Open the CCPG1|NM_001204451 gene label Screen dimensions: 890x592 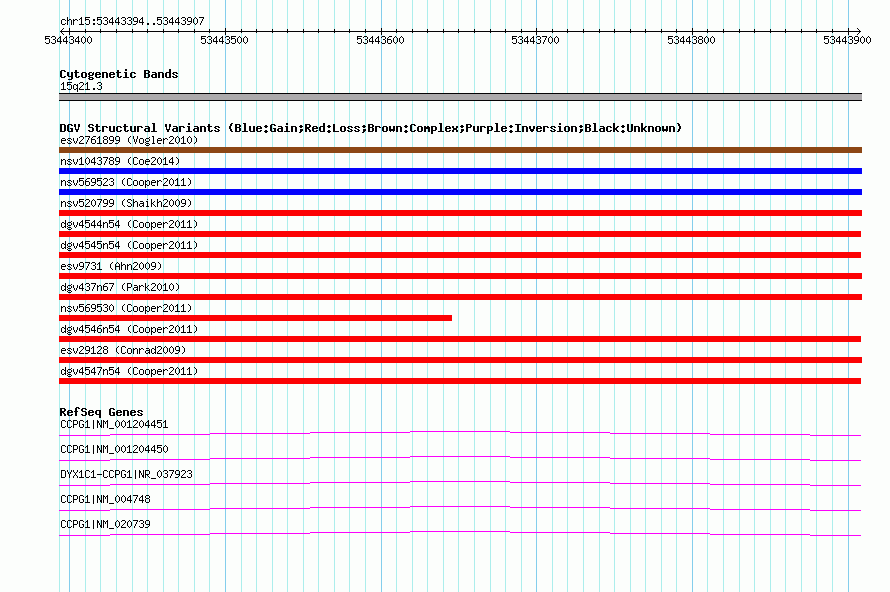114,425
